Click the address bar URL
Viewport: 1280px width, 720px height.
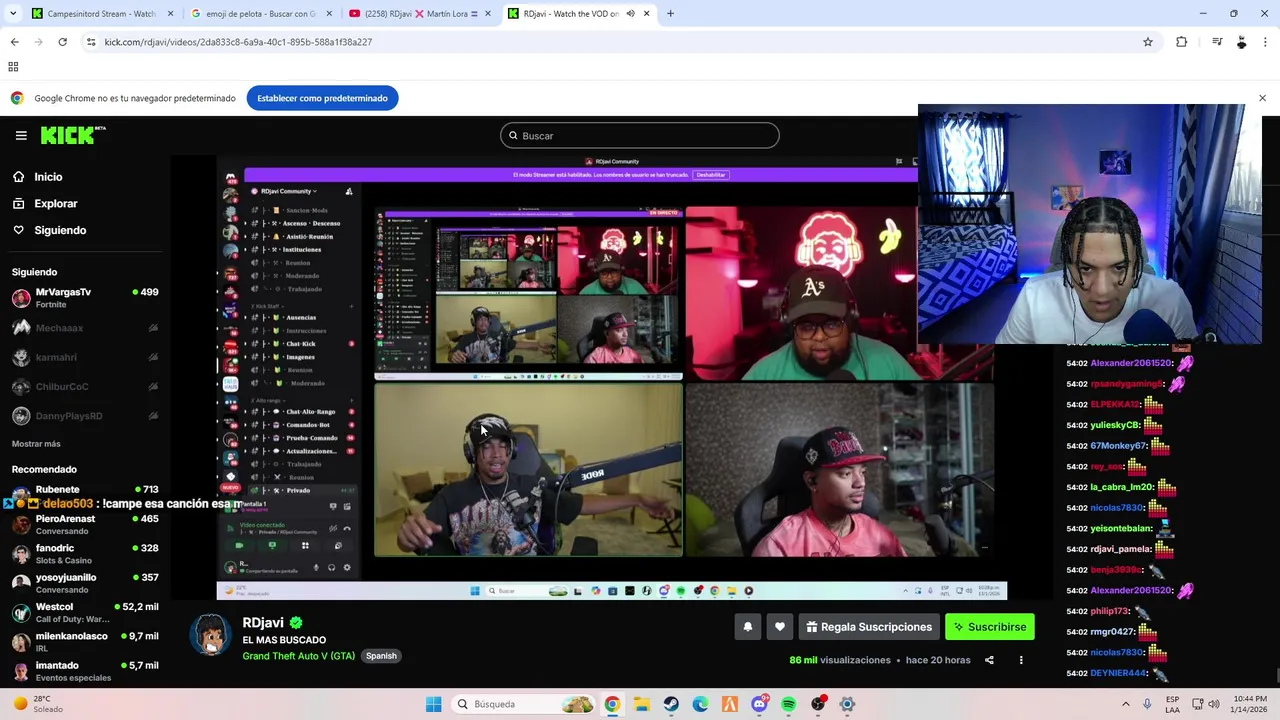[238, 42]
